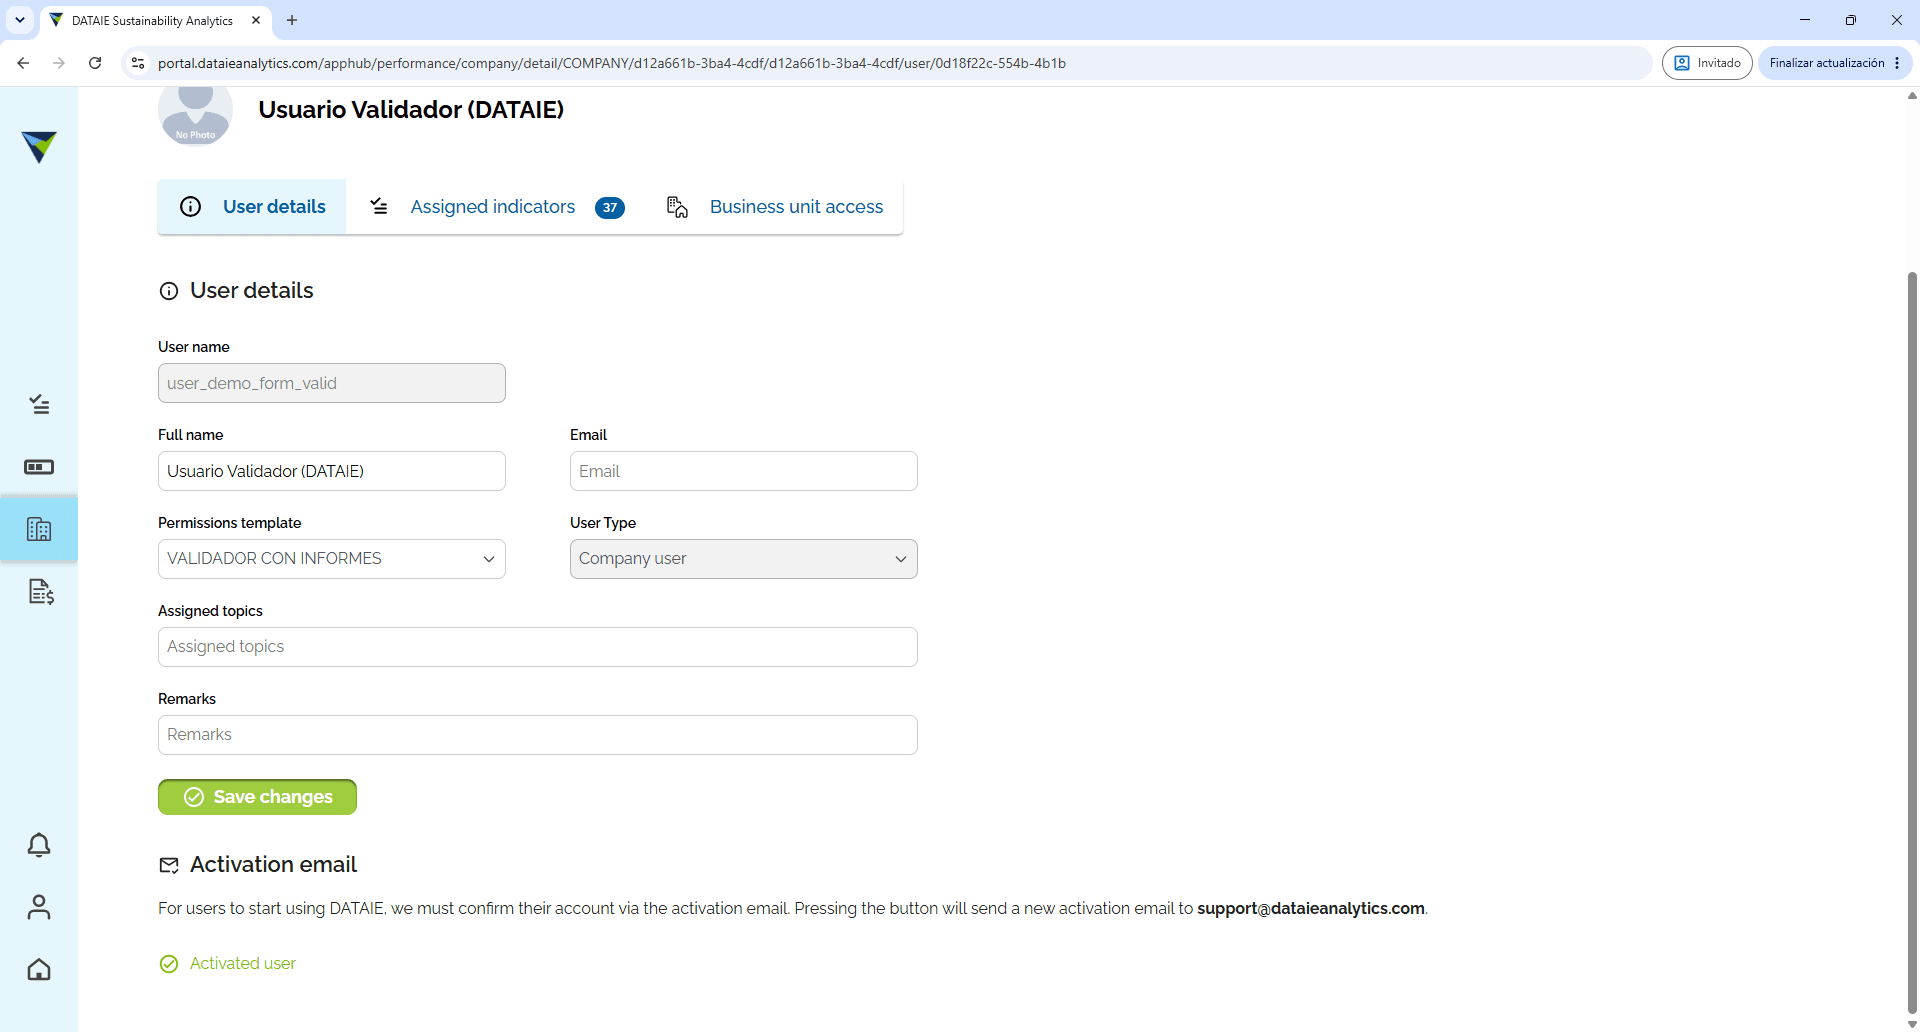Click Finalizar actualización button
The height and width of the screenshot is (1032, 1920).
pyautogui.click(x=1827, y=63)
